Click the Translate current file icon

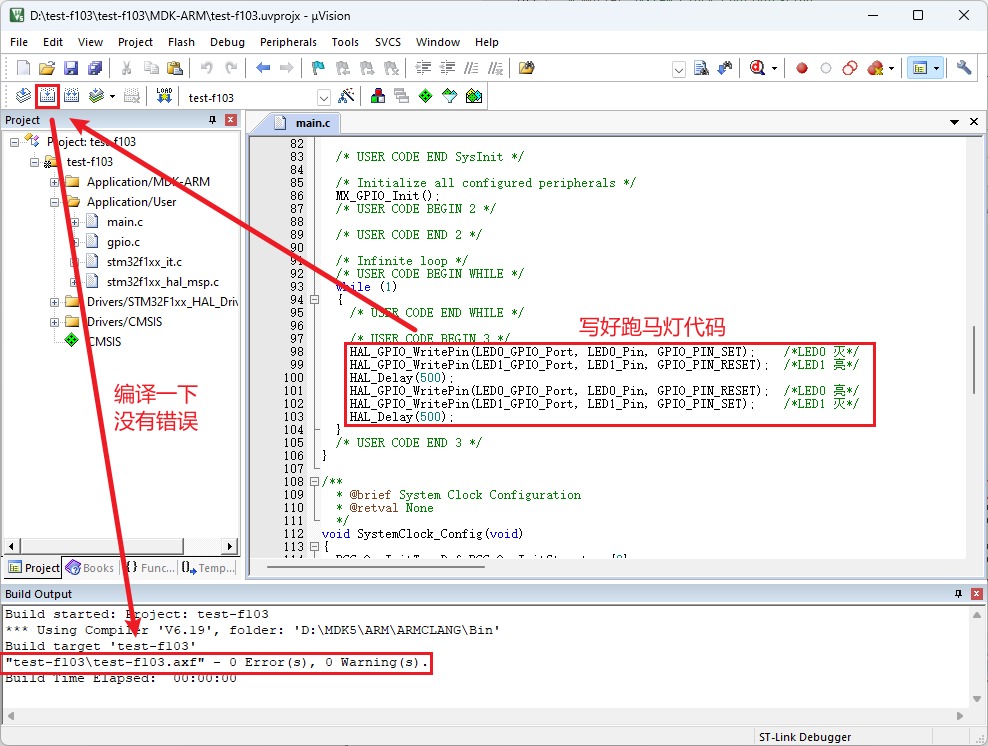23,96
